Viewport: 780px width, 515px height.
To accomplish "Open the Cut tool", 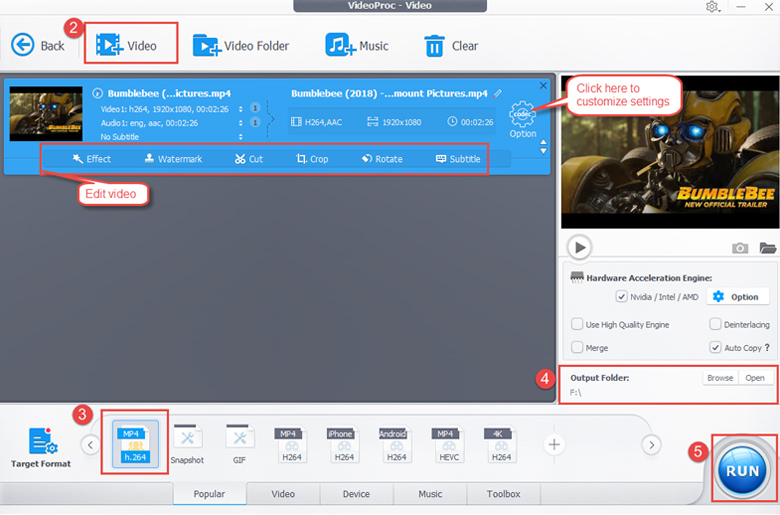I will pos(249,159).
